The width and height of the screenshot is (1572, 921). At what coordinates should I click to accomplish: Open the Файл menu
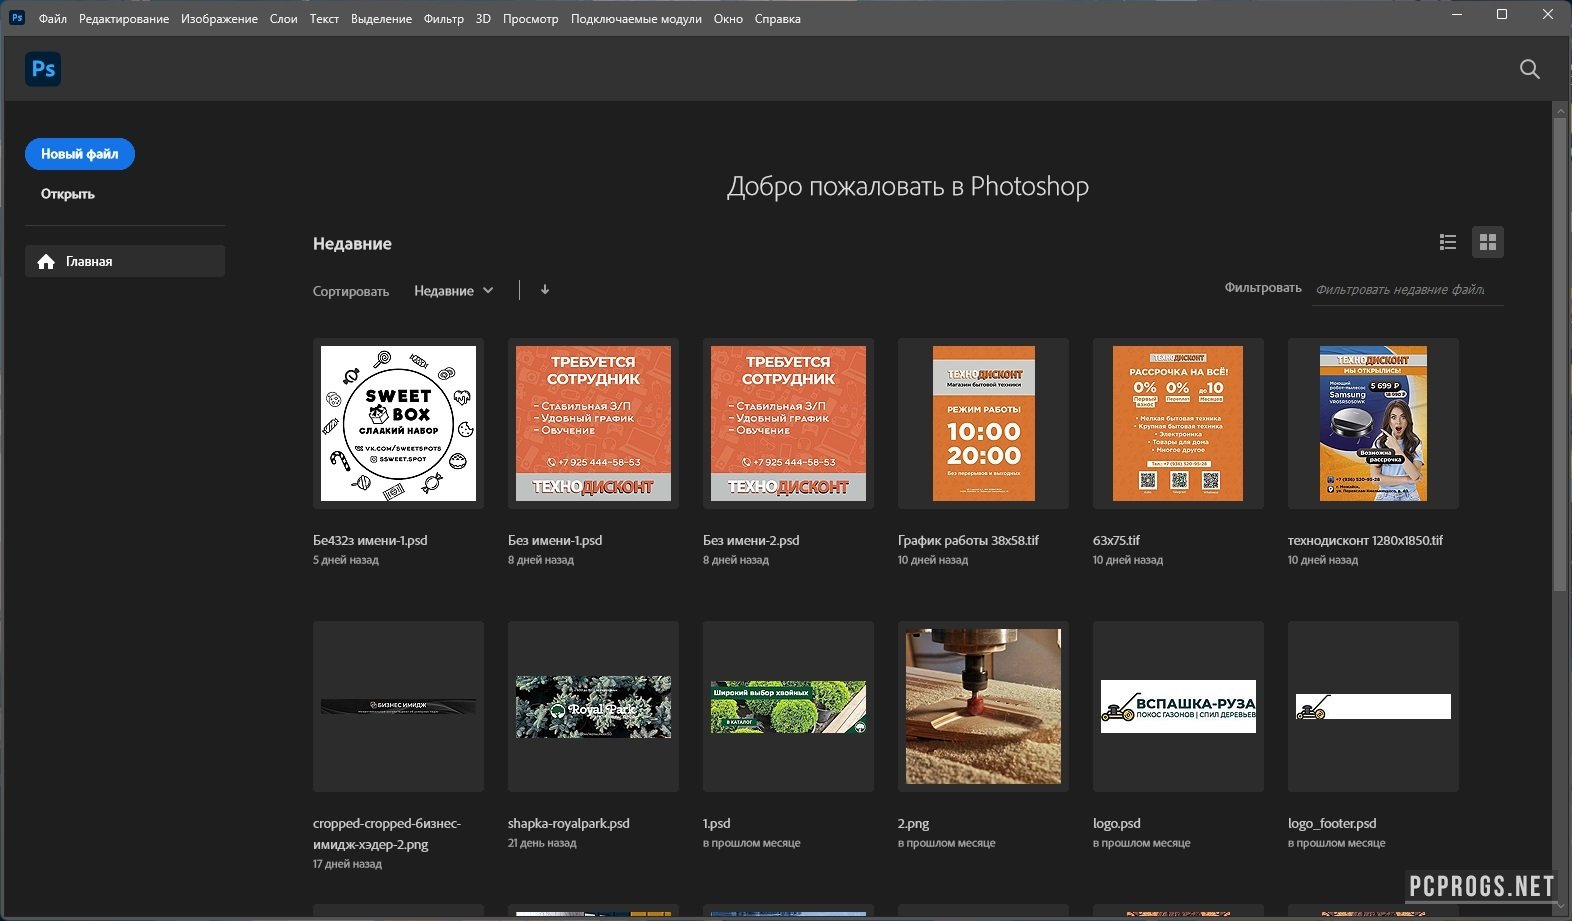(53, 19)
